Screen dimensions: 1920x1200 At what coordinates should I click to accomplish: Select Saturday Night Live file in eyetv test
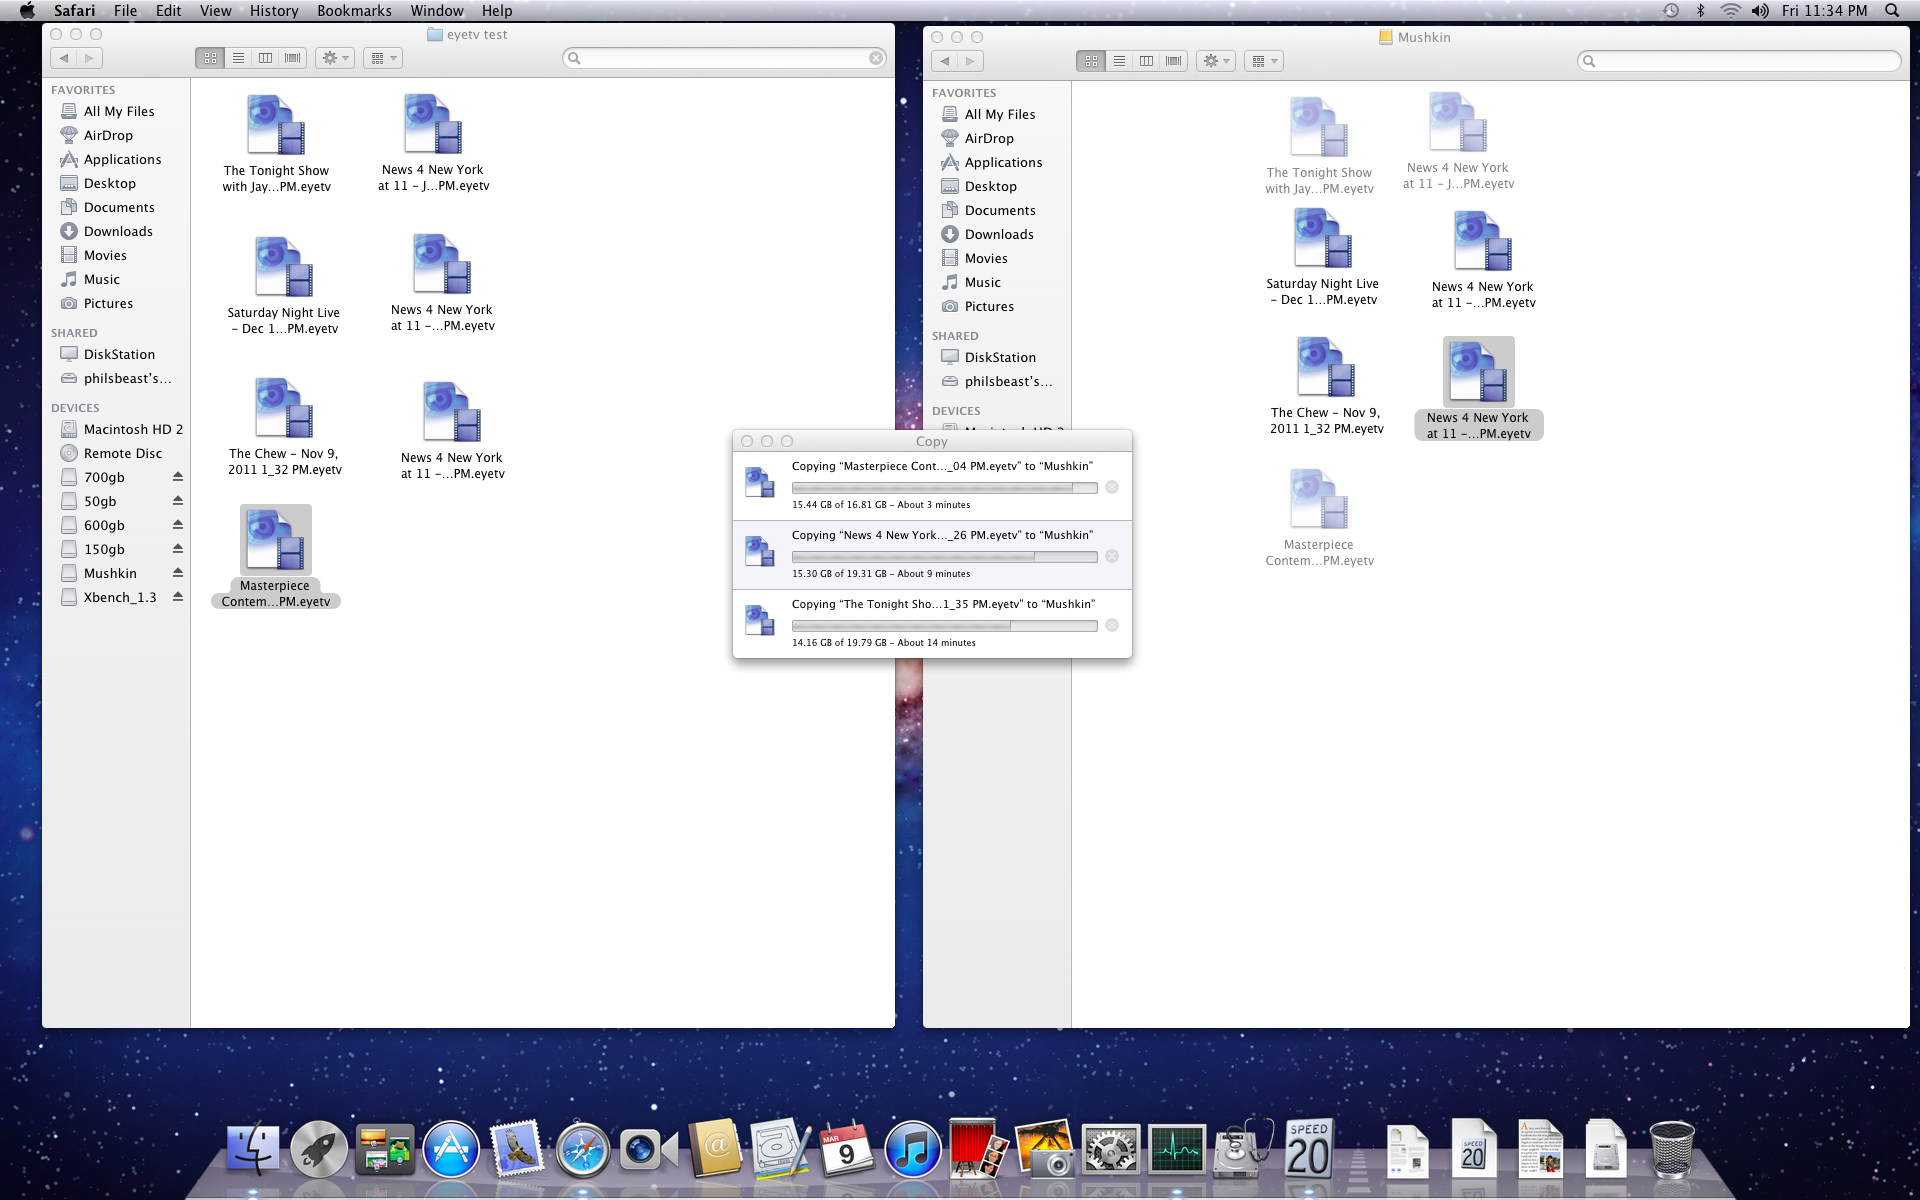click(284, 268)
